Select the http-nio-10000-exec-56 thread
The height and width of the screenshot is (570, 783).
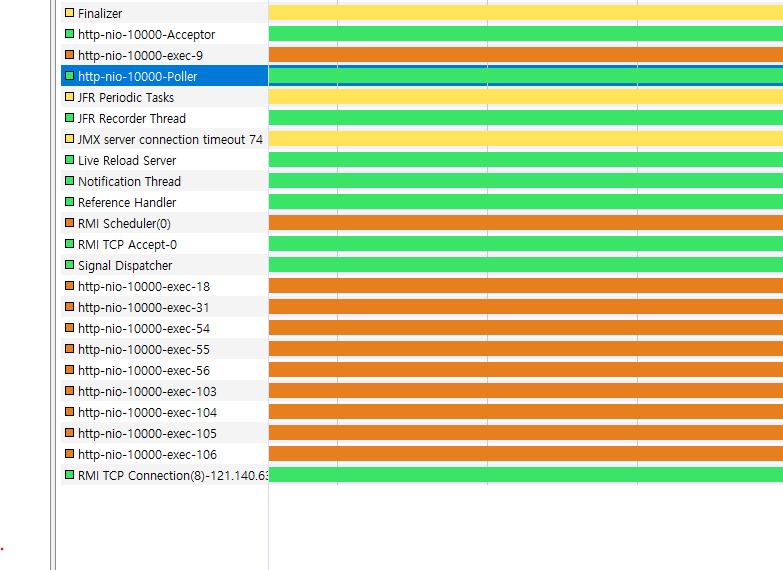click(164, 370)
